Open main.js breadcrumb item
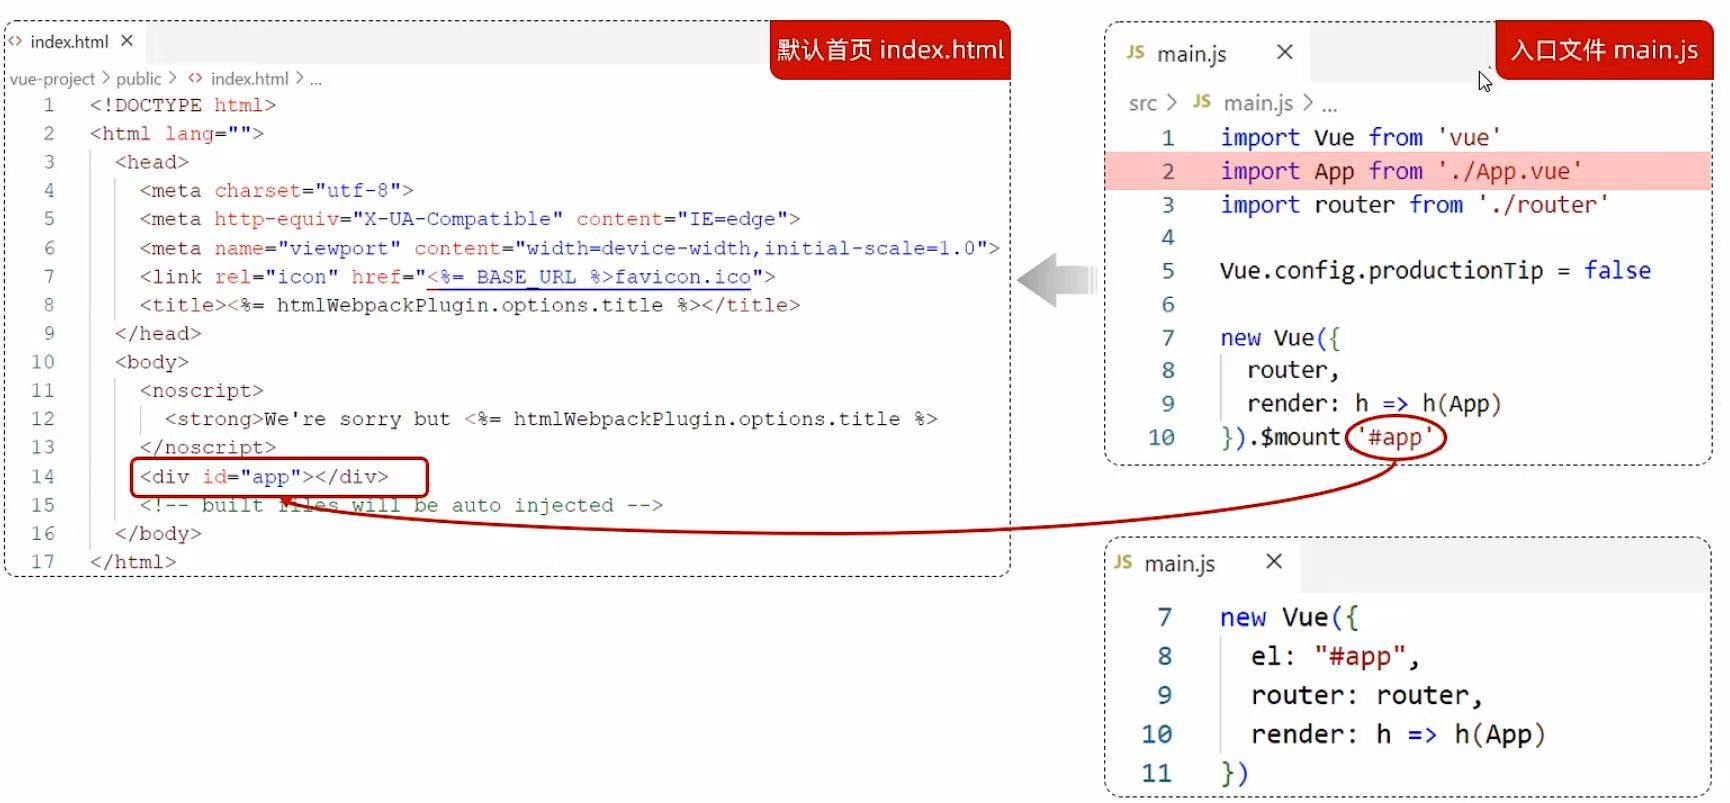The height and width of the screenshot is (803, 1730). (x=1258, y=103)
